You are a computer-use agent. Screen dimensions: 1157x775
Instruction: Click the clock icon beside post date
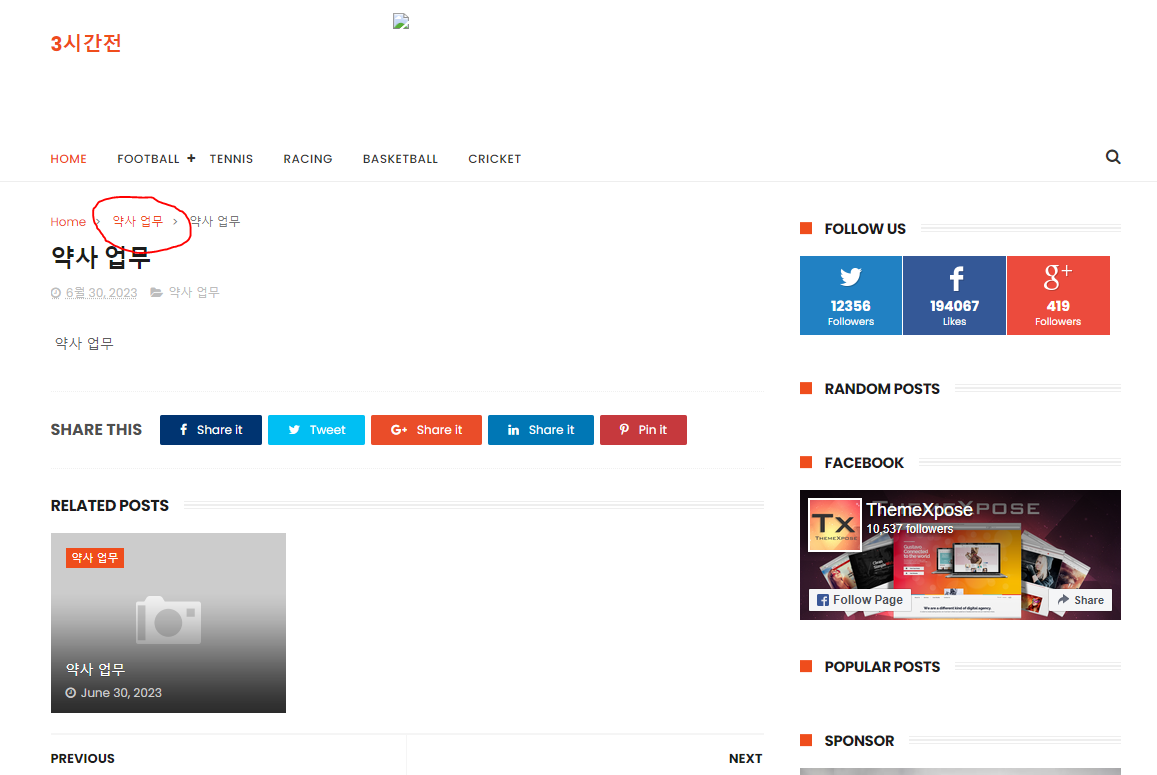(55, 293)
